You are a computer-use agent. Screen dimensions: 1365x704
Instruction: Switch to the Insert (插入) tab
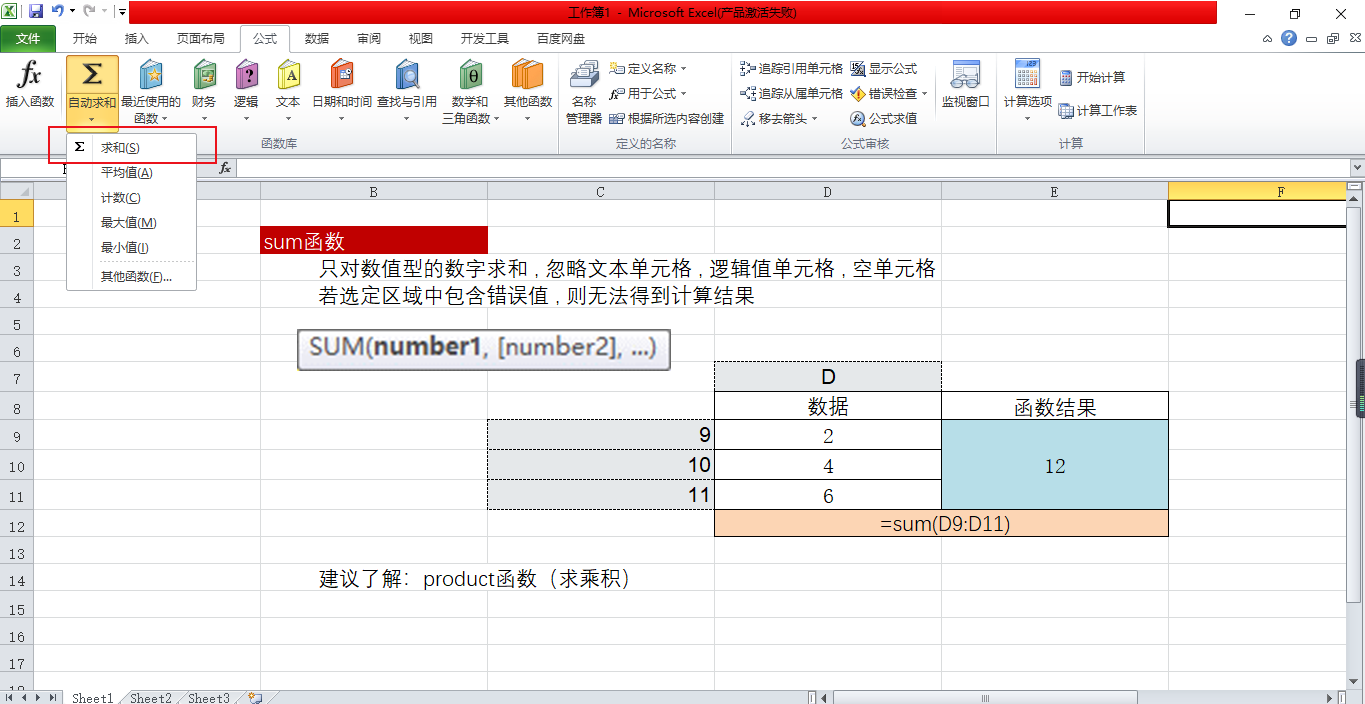136,39
